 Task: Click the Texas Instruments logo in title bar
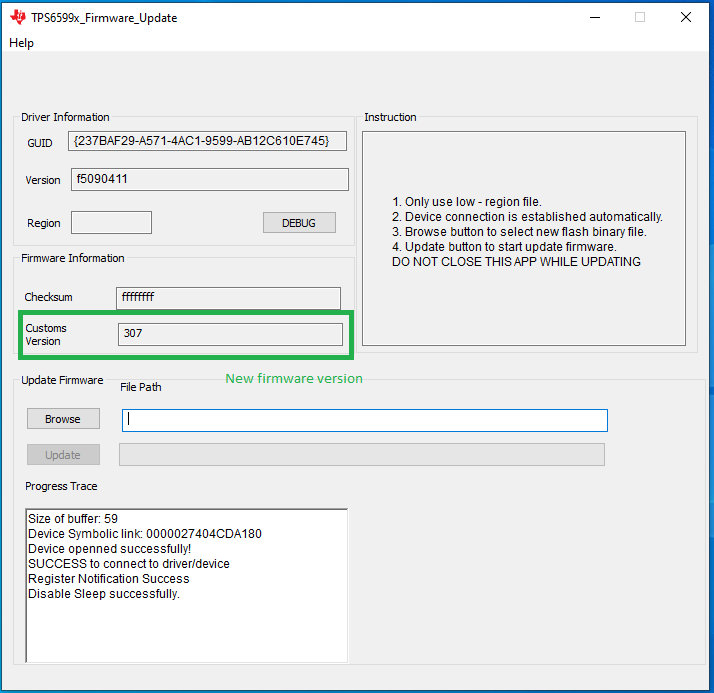pyautogui.click(x=18, y=17)
